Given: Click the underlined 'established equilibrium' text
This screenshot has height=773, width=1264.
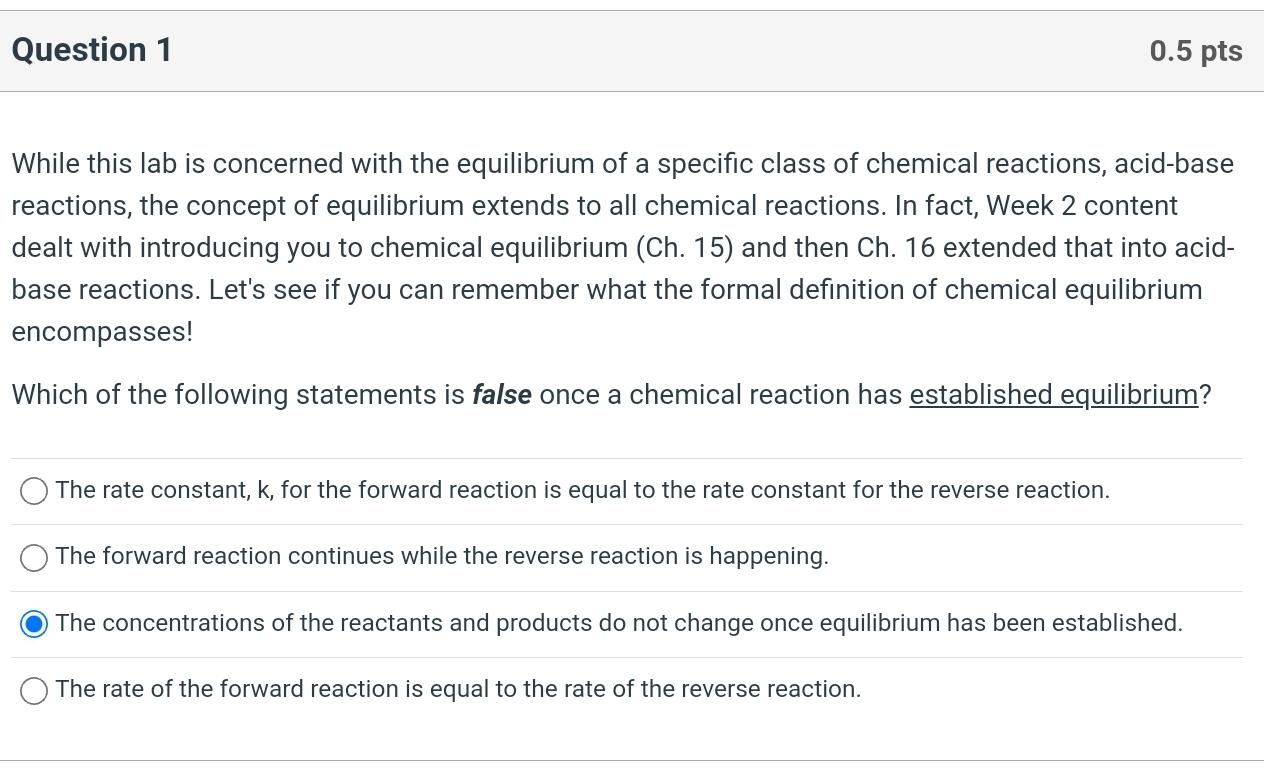Looking at the screenshot, I should (1053, 395).
